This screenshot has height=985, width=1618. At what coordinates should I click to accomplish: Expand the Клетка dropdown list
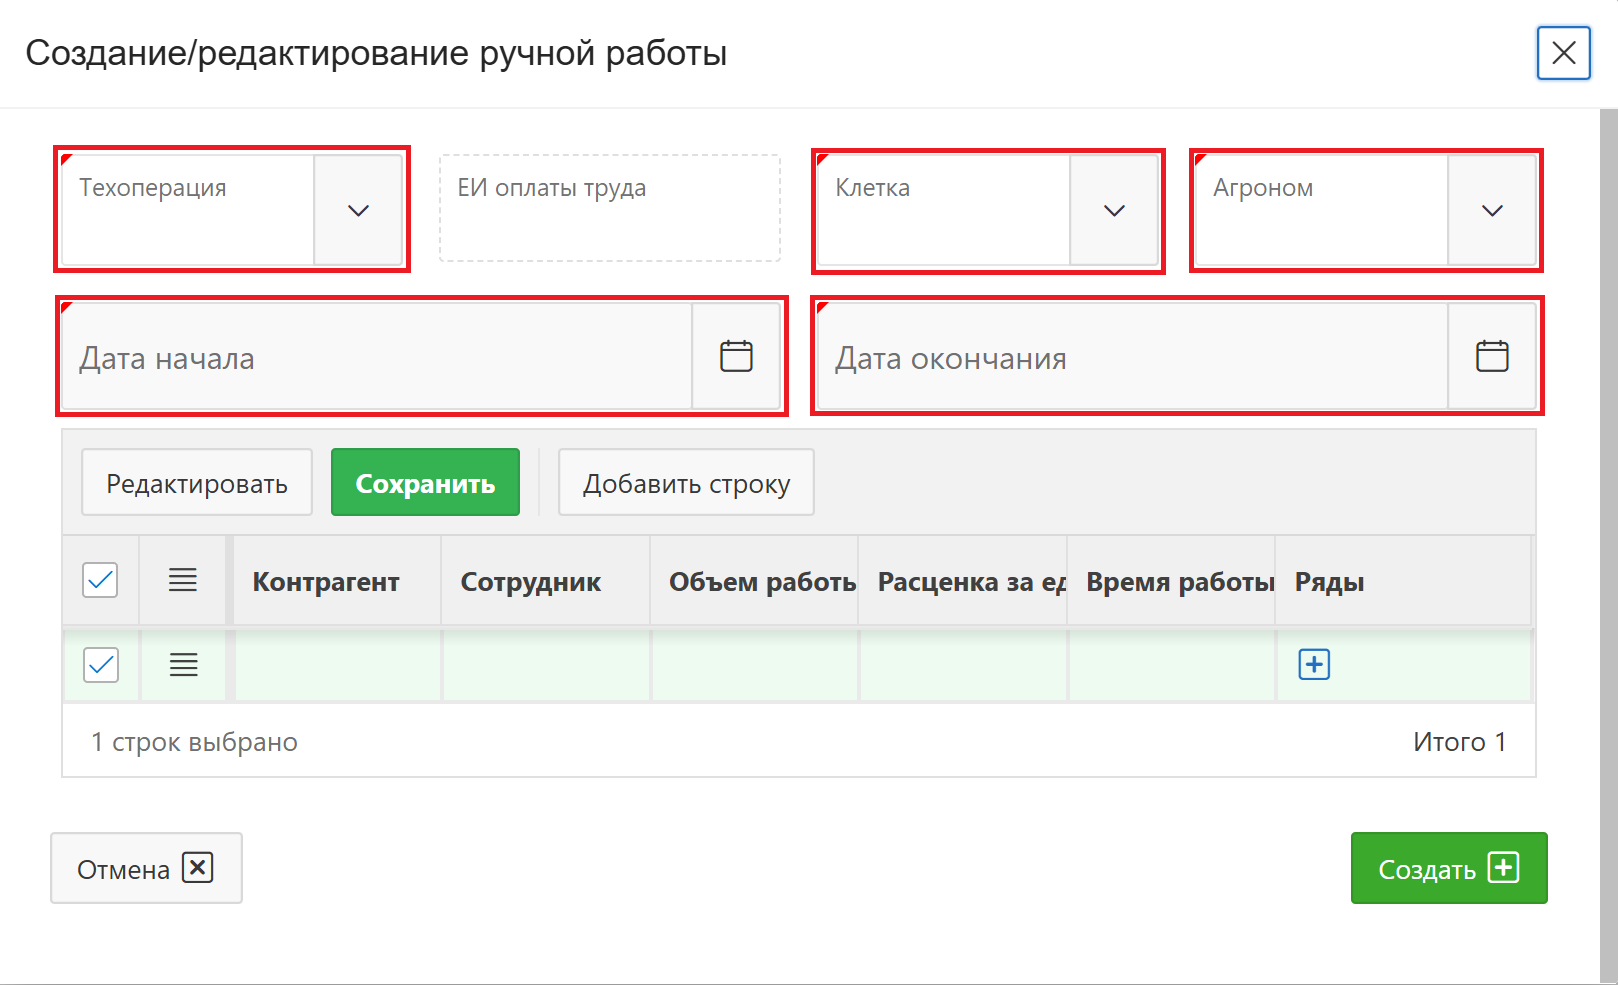point(1114,210)
